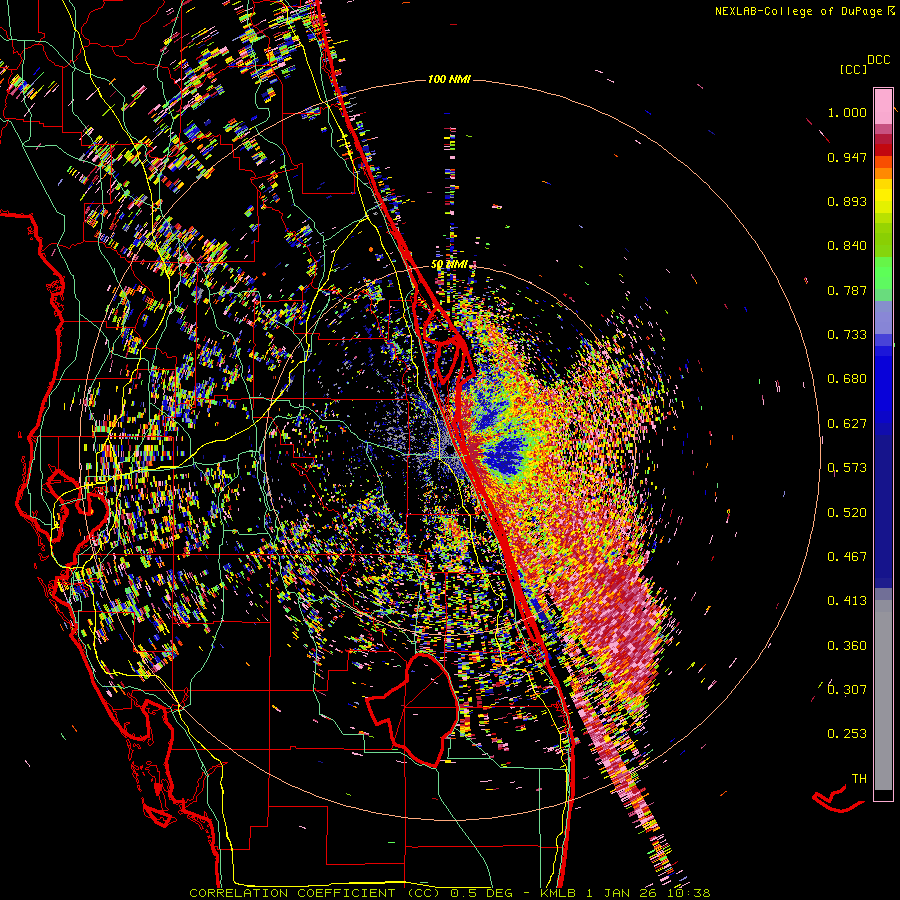Viewport: 900px width, 900px height.
Task: Pick the pink swatch beside 1.000
Action: (x=883, y=106)
